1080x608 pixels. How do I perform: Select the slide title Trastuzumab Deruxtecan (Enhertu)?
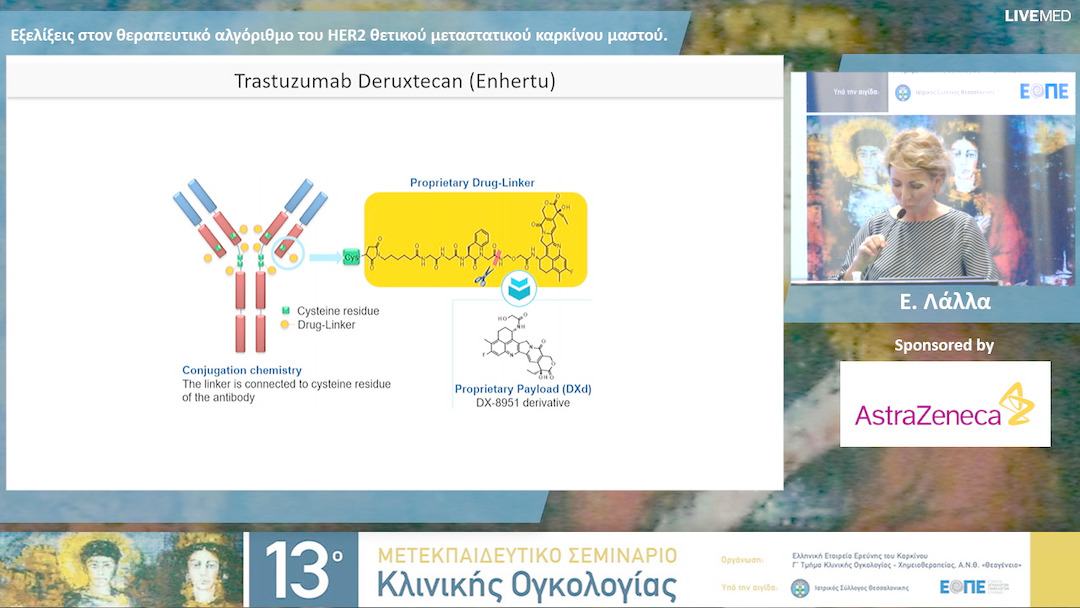click(x=394, y=81)
